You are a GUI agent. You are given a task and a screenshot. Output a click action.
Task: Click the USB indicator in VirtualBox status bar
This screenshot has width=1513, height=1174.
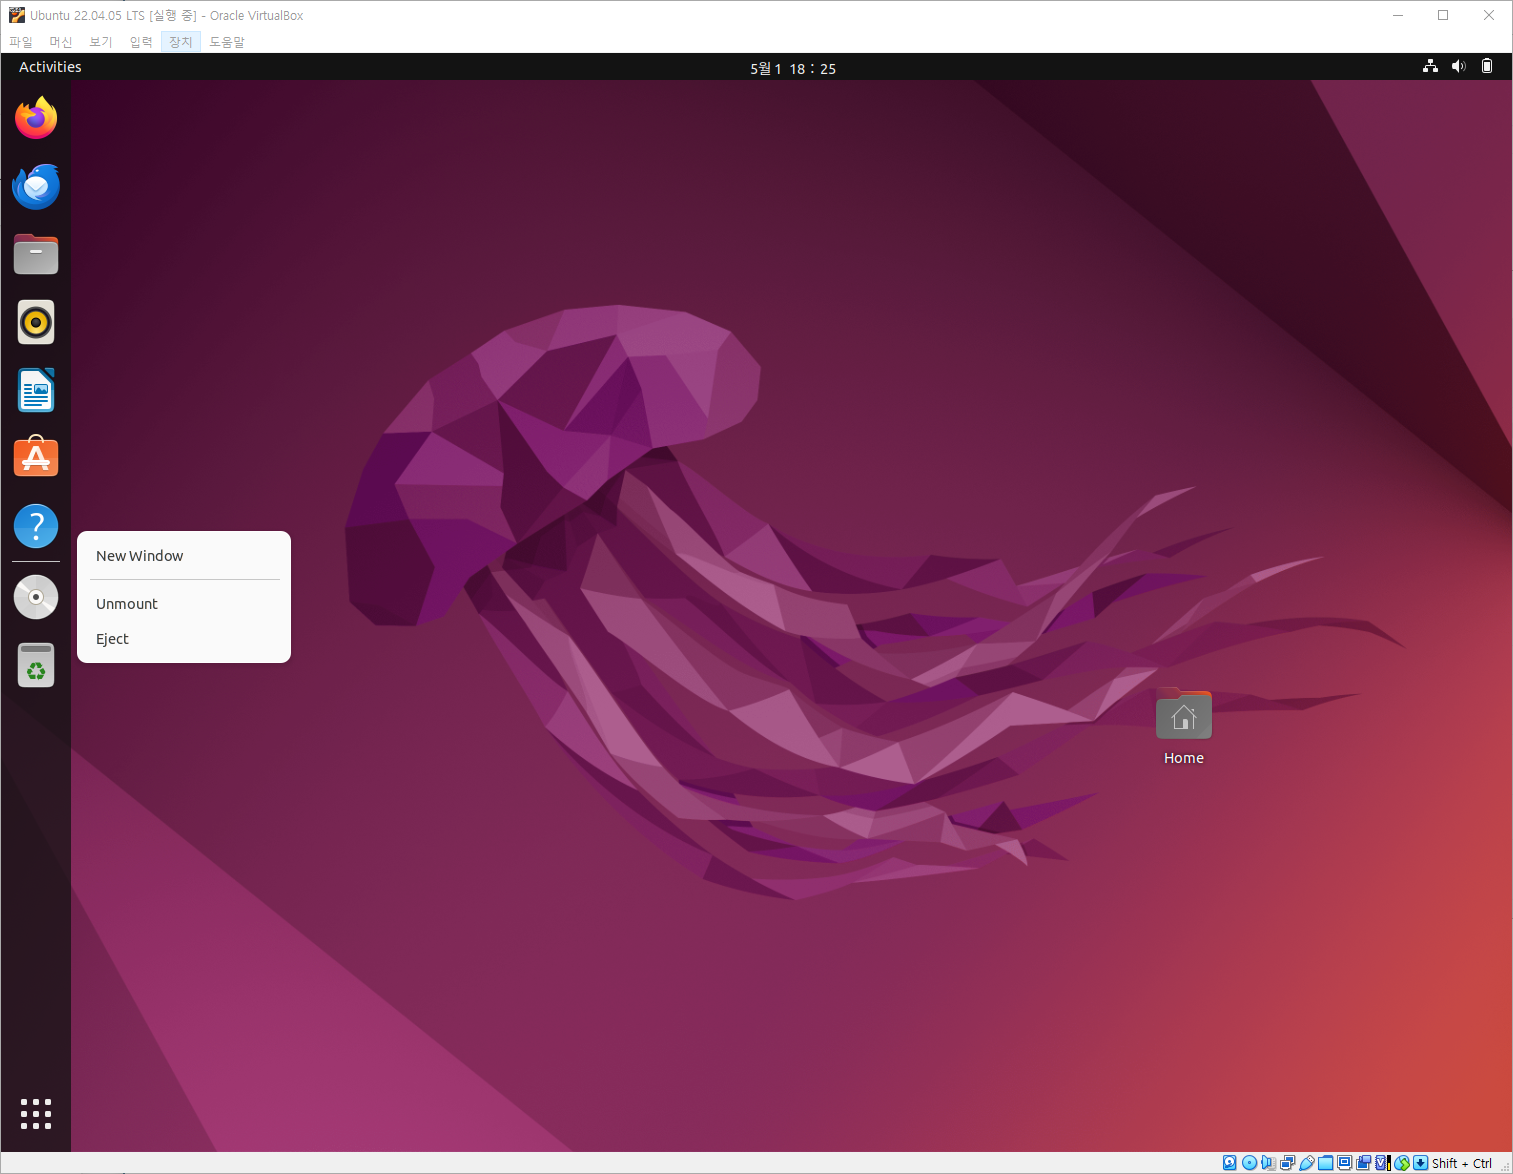pyautogui.click(x=1307, y=1163)
